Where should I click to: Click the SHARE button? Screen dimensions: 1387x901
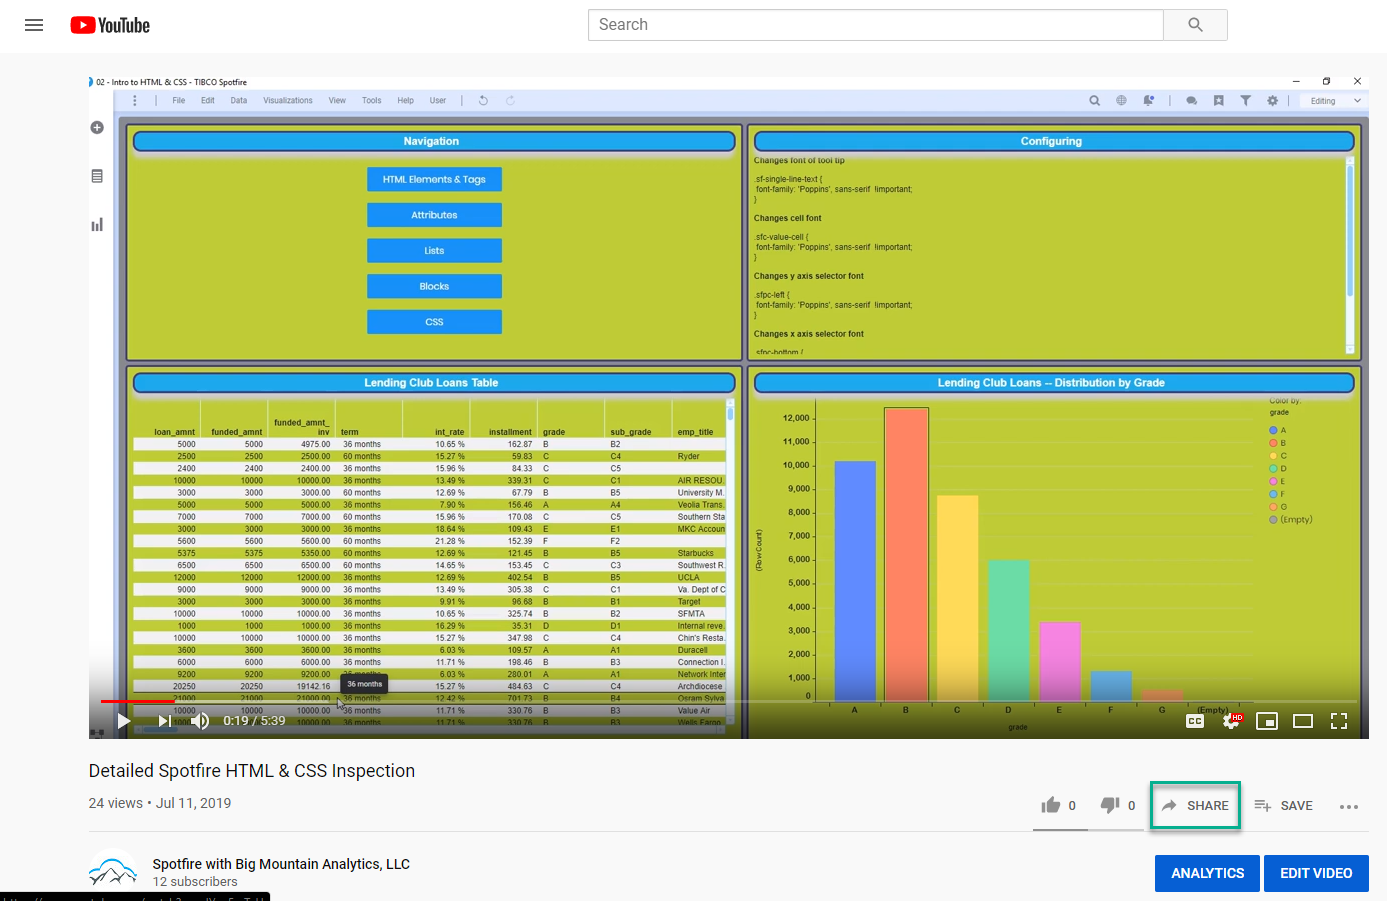pos(1195,805)
